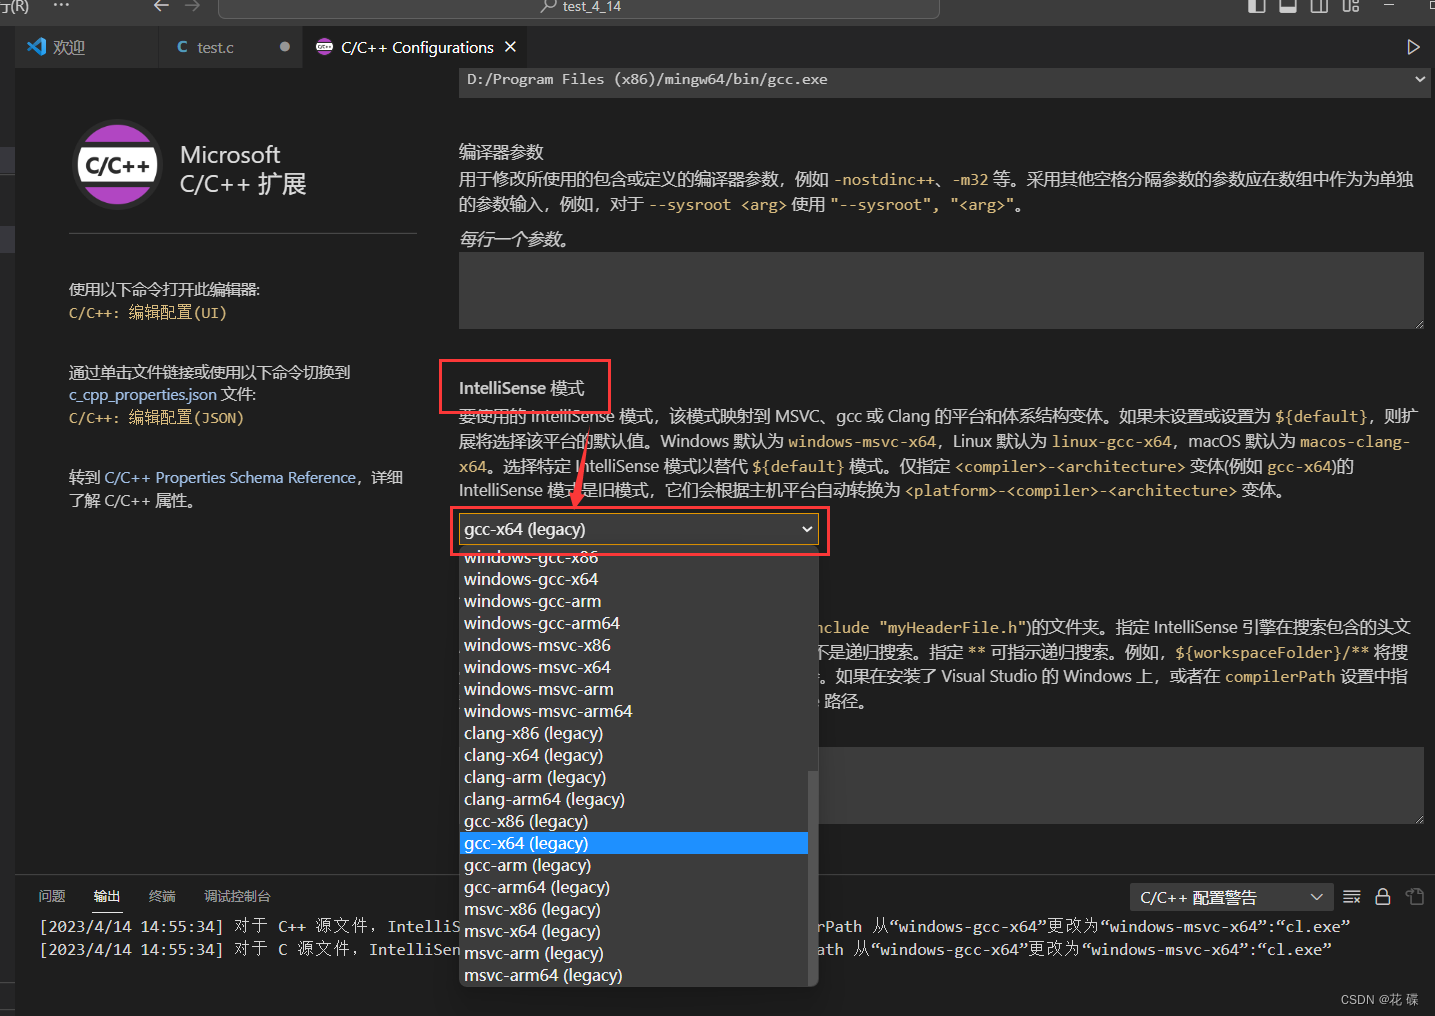The width and height of the screenshot is (1435, 1016).
Task: Select highlighted gcc-x64 (legacy) list option
Action: point(633,843)
